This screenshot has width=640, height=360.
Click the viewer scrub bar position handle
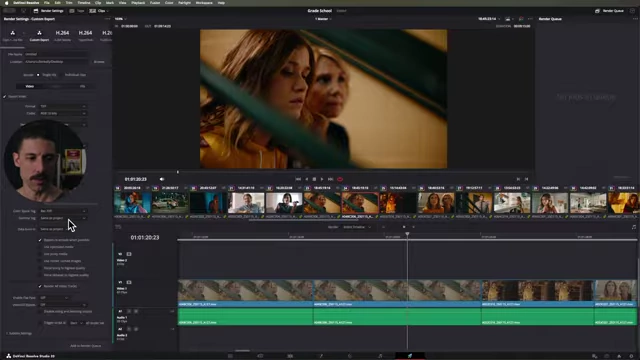(178, 172)
